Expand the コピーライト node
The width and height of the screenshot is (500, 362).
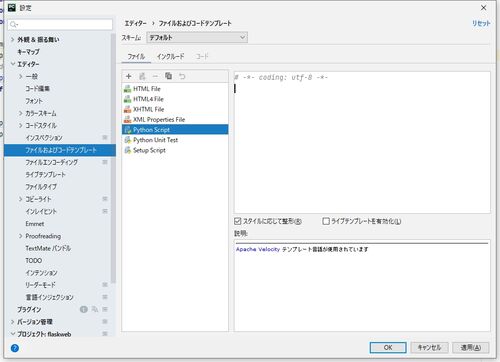(x=21, y=199)
